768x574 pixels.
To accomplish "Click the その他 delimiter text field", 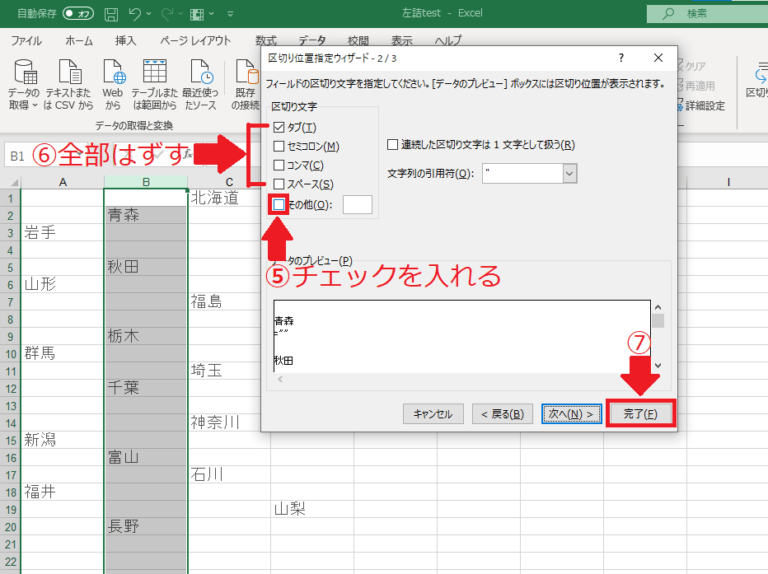I will coord(358,204).
